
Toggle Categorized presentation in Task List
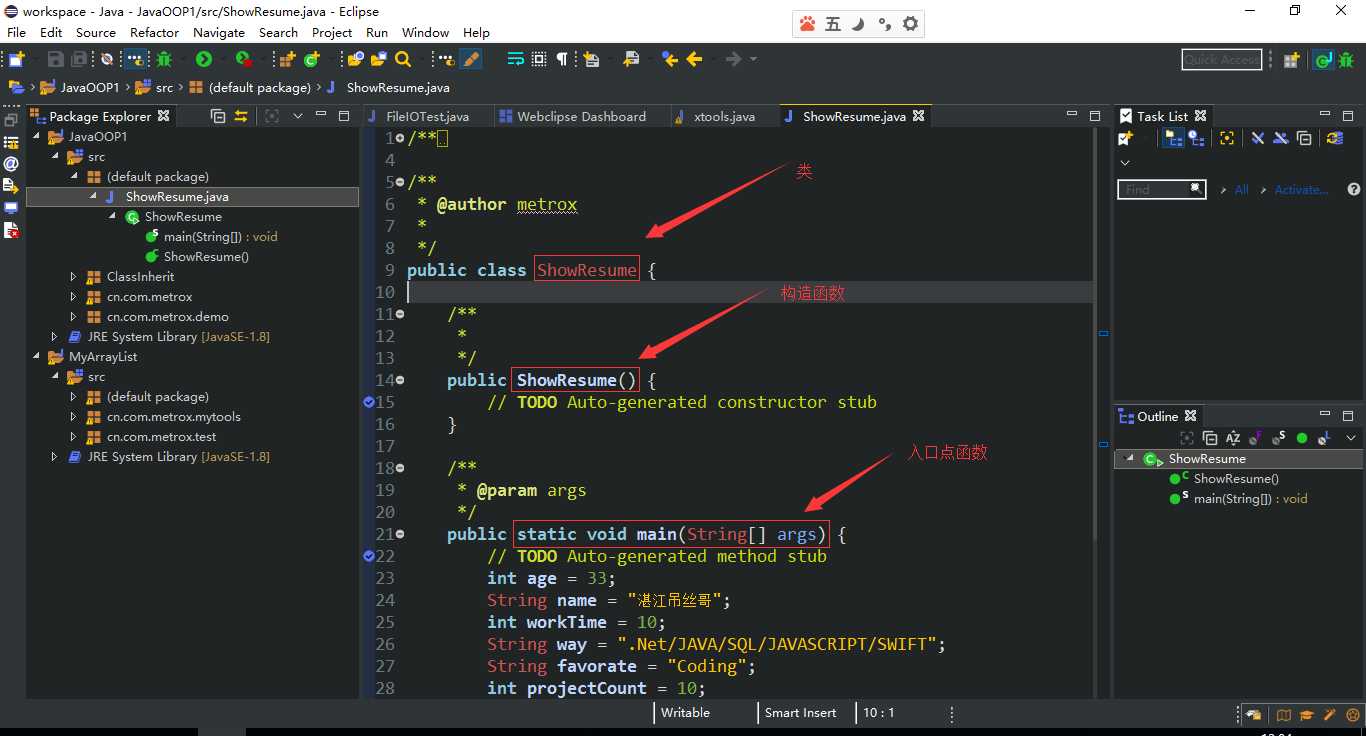(1174, 138)
